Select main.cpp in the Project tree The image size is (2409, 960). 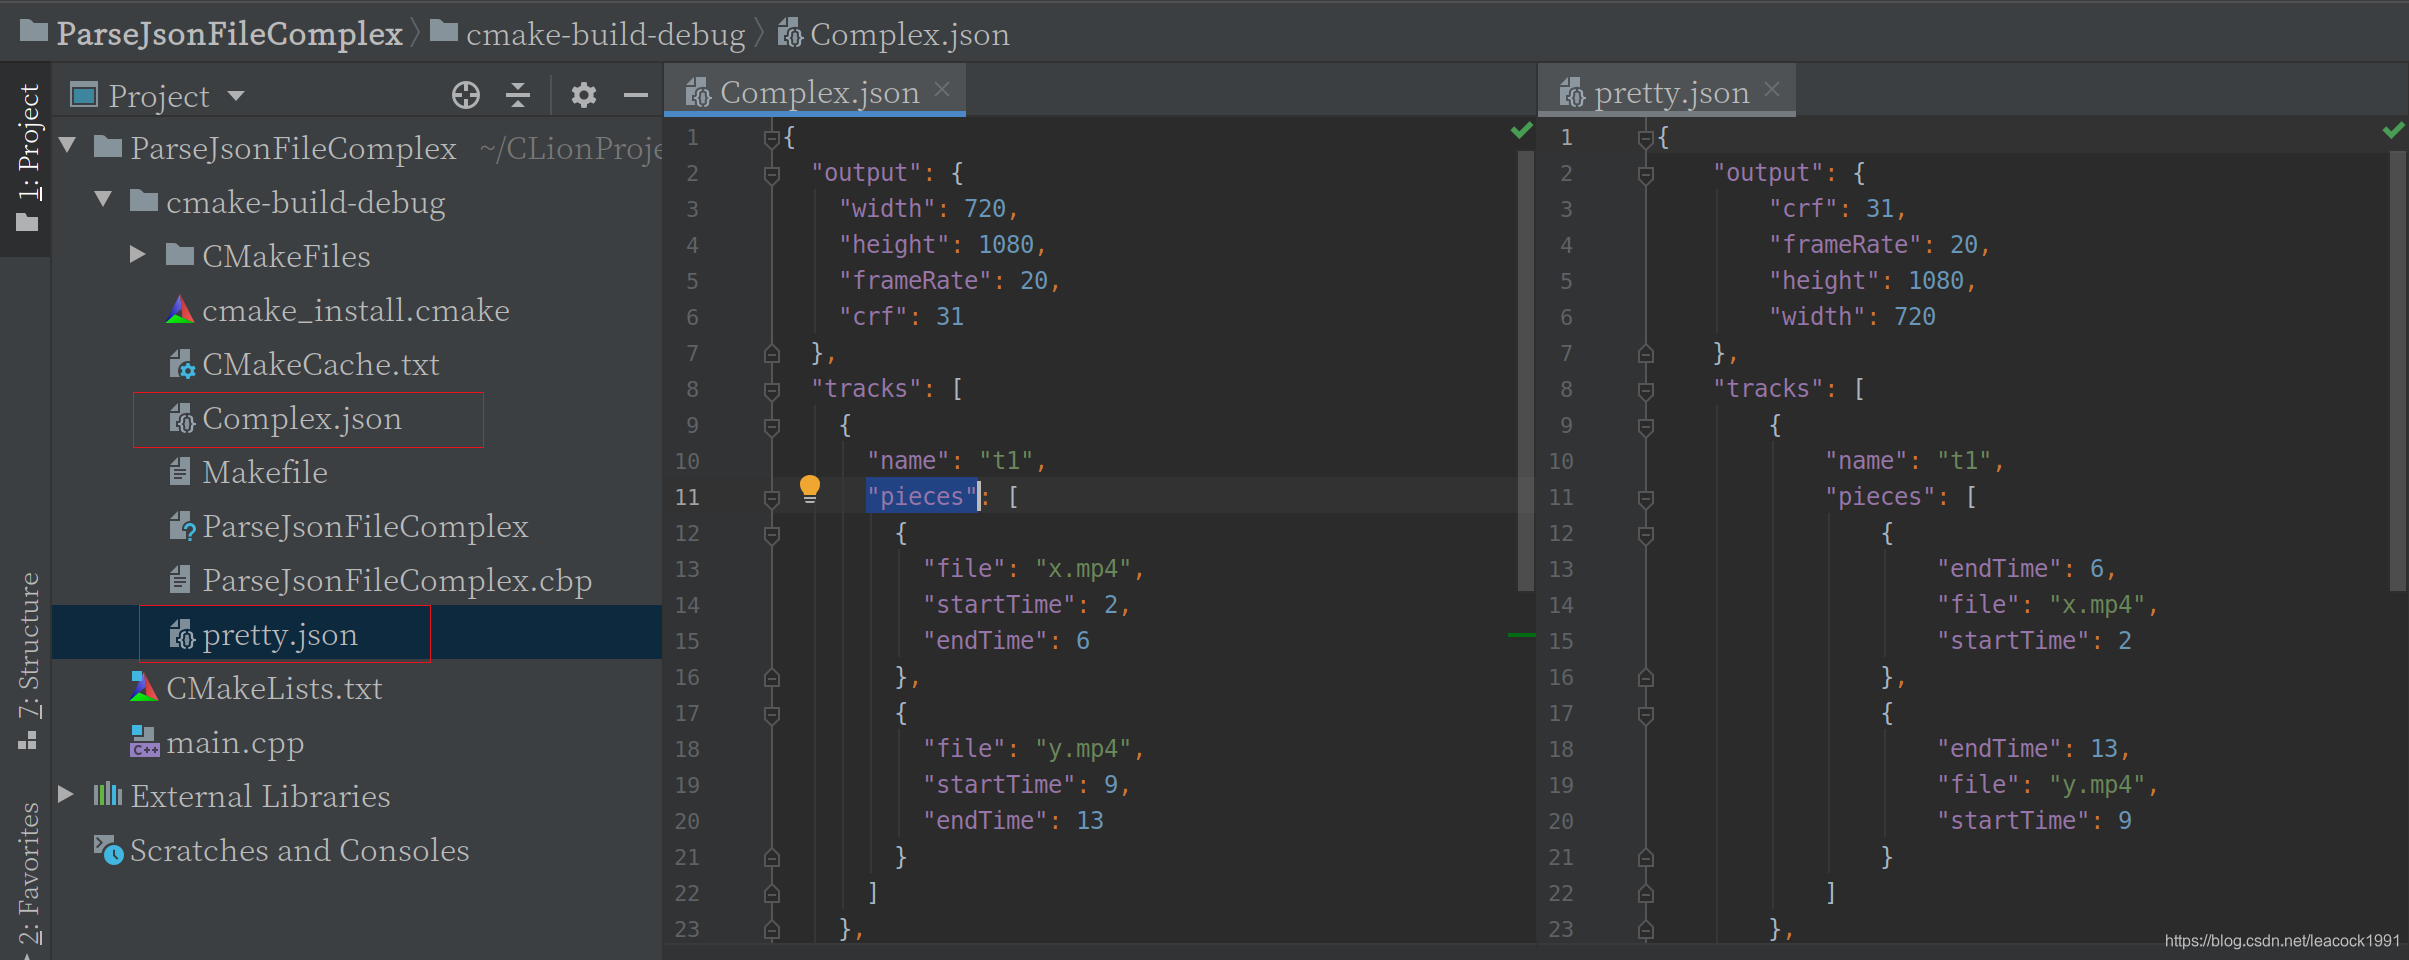click(x=236, y=742)
